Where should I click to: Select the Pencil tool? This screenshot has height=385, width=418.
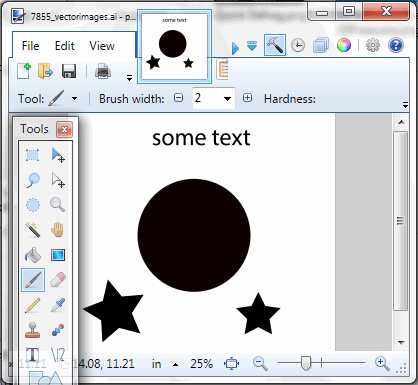pyautogui.click(x=33, y=305)
